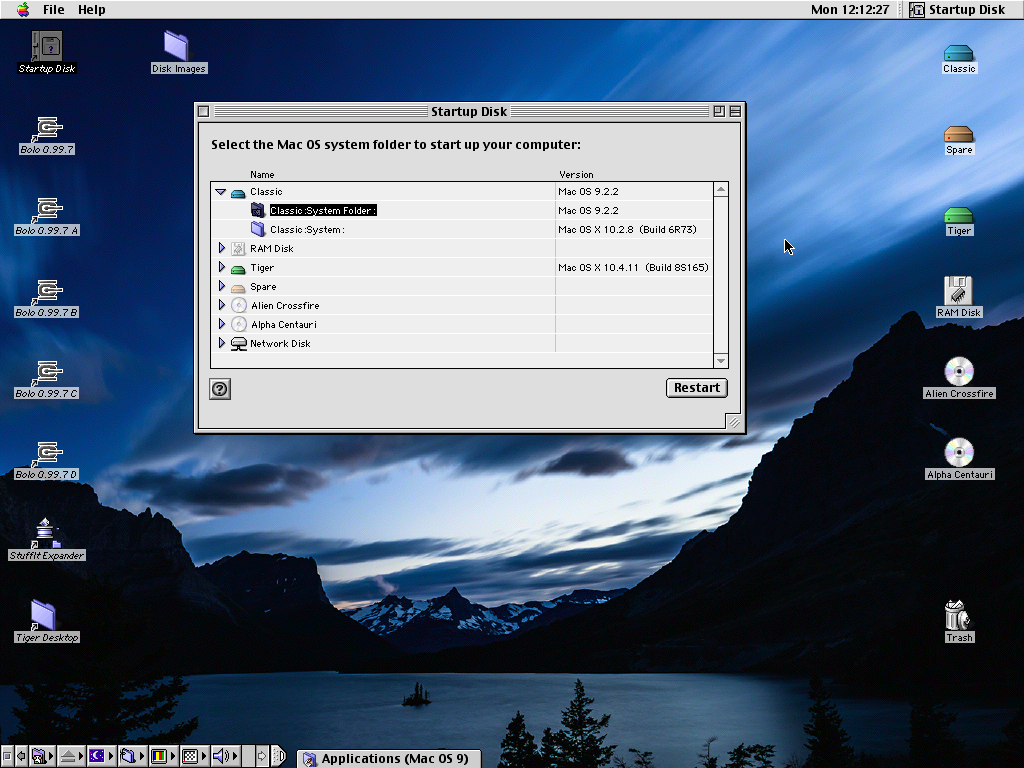The height and width of the screenshot is (768, 1024).
Task: Select the Bolo 0.99.7 B desktop alias
Action: [x=46, y=292]
